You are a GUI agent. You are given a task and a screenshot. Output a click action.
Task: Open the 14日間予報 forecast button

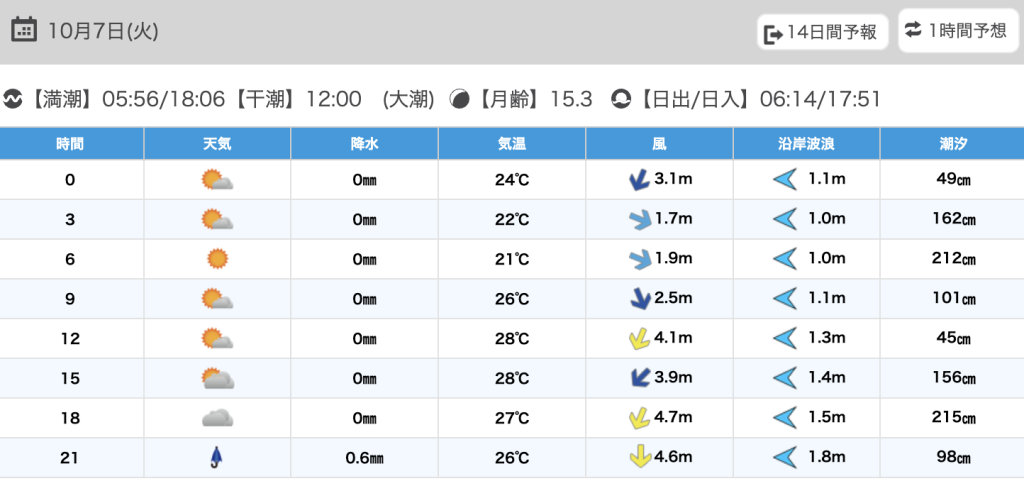(822, 32)
